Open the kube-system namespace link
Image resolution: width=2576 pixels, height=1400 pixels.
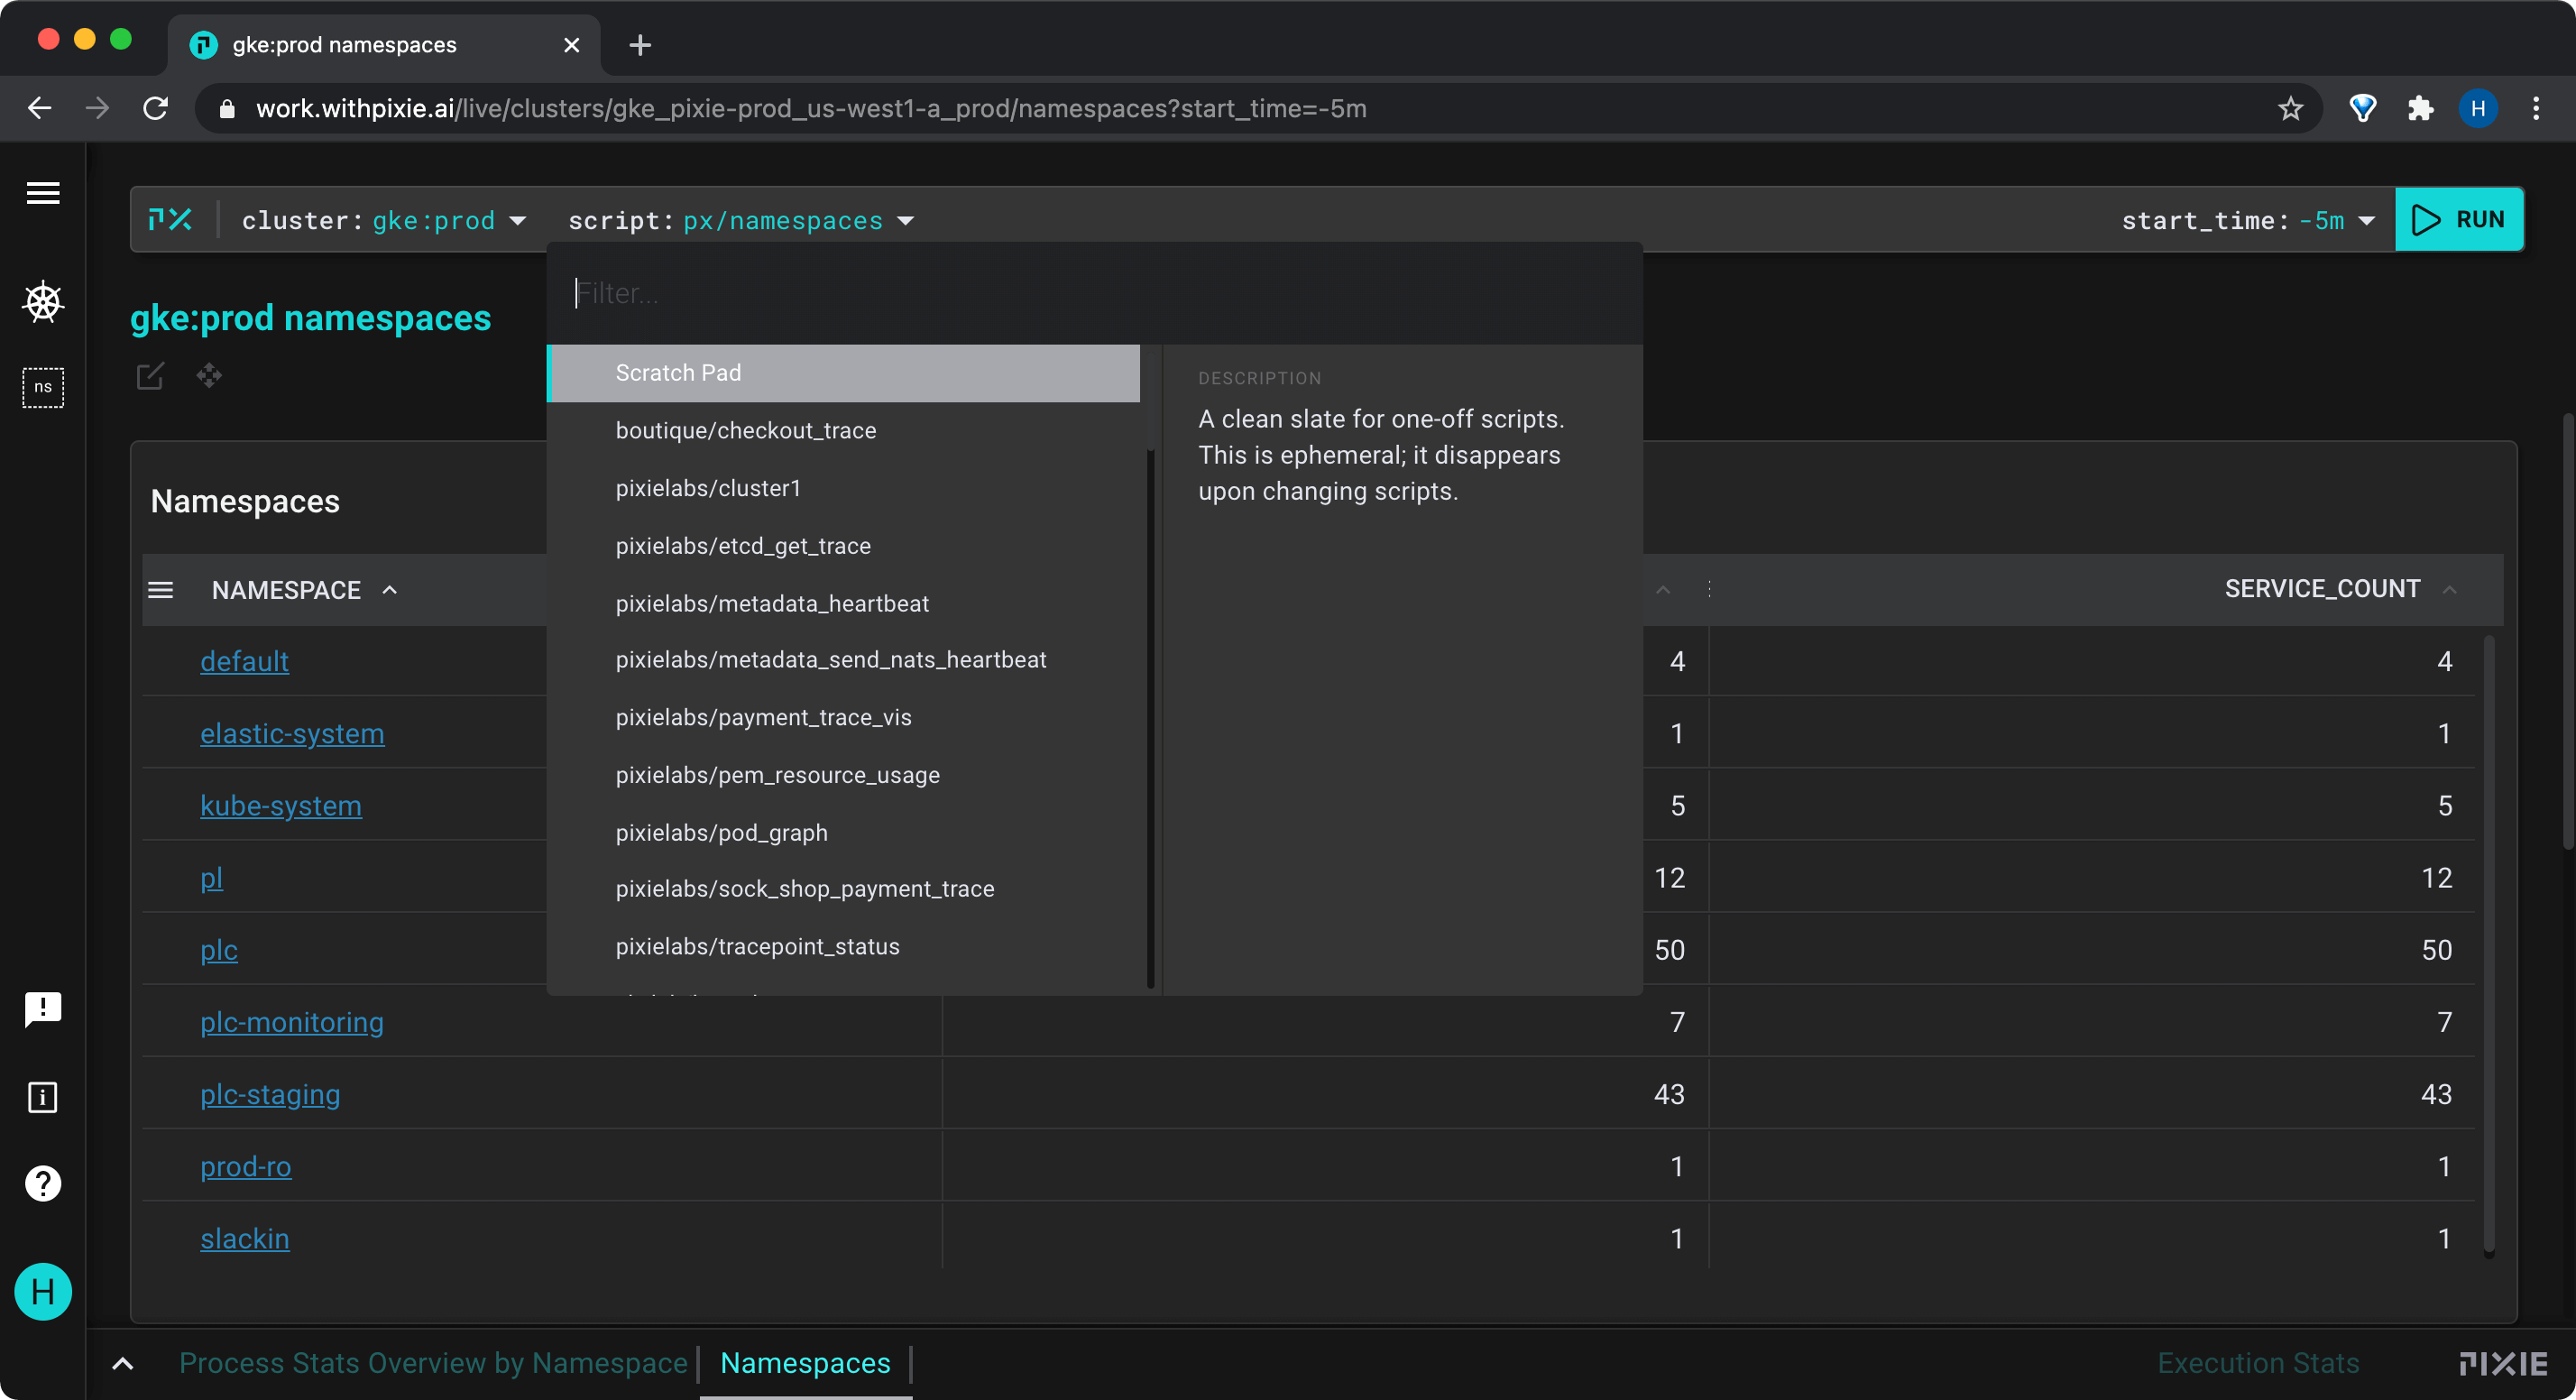(x=280, y=805)
